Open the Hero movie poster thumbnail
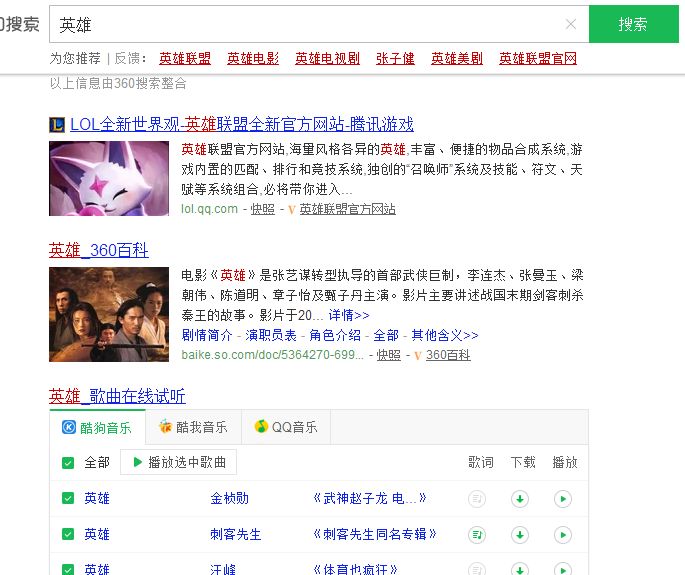This screenshot has width=685, height=575. click(x=109, y=314)
